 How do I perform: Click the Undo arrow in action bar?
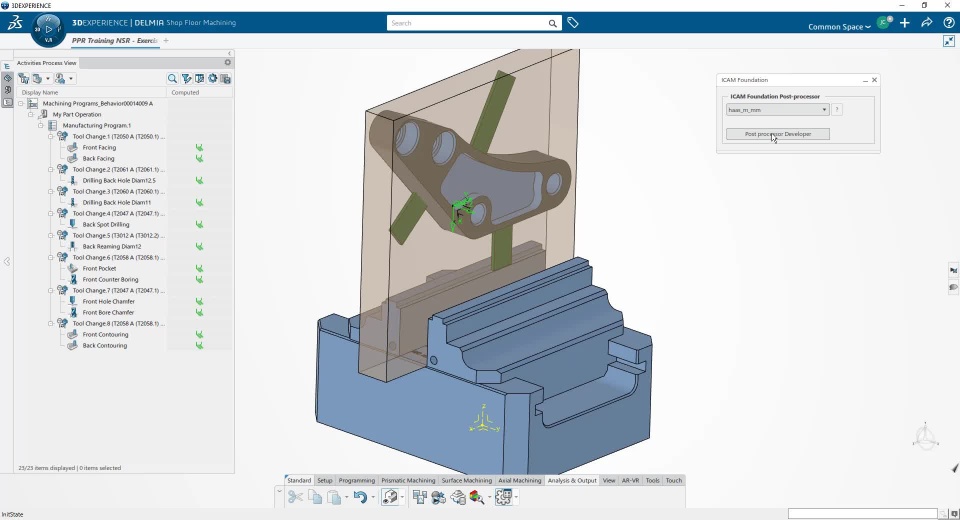click(360, 497)
